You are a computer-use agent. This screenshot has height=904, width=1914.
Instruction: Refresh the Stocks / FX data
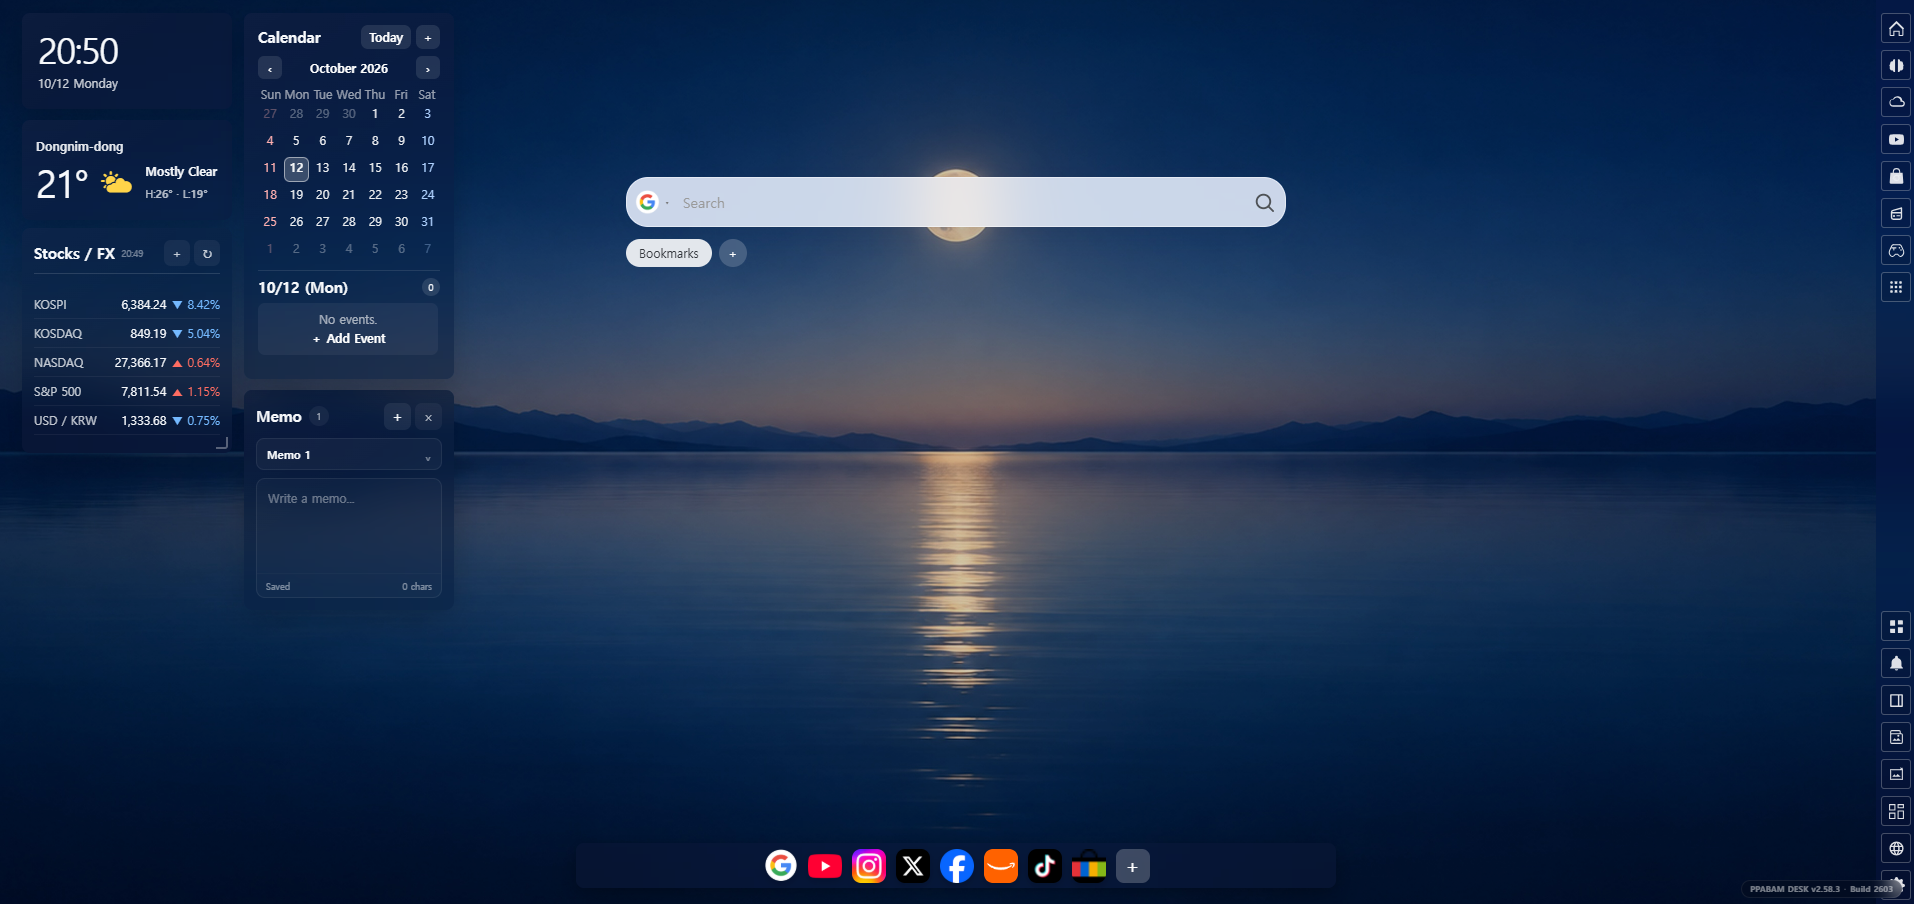pyautogui.click(x=207, y=254)
